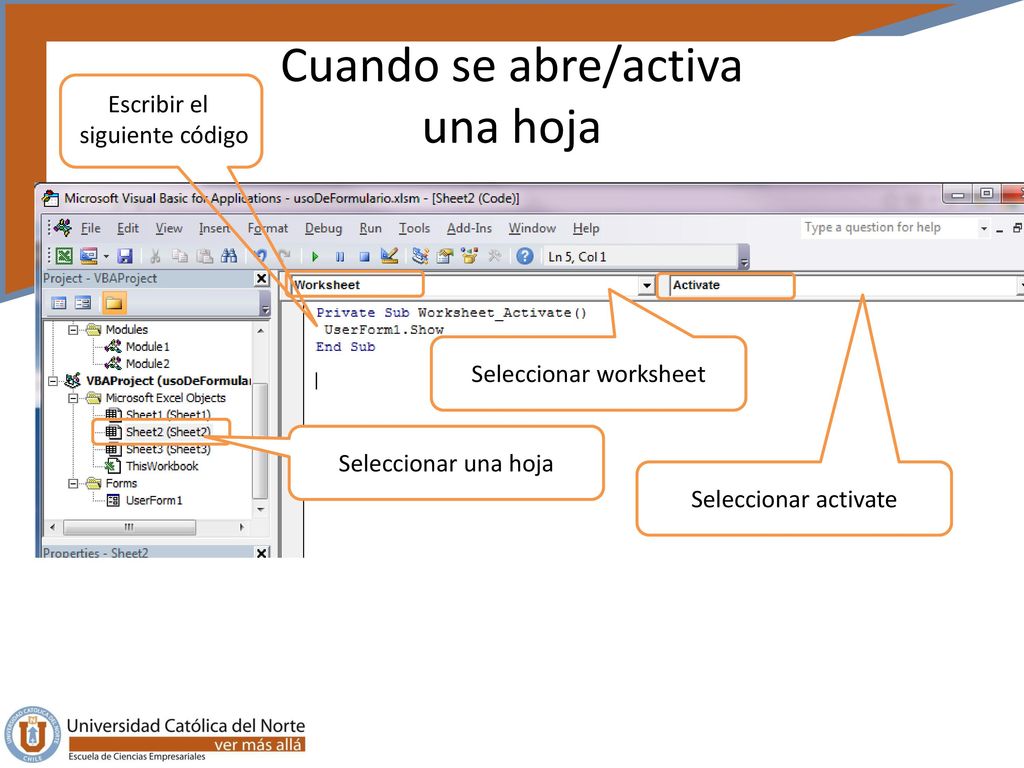
Task: Click Type a question for help box
Action: tap(889, 227)
